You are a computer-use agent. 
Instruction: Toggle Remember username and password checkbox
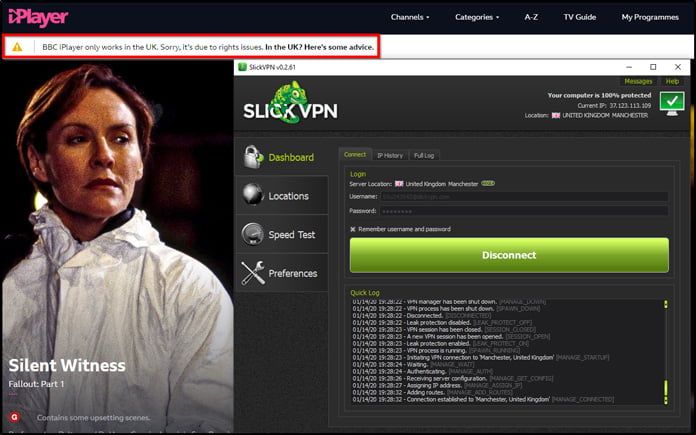(353, 229)
